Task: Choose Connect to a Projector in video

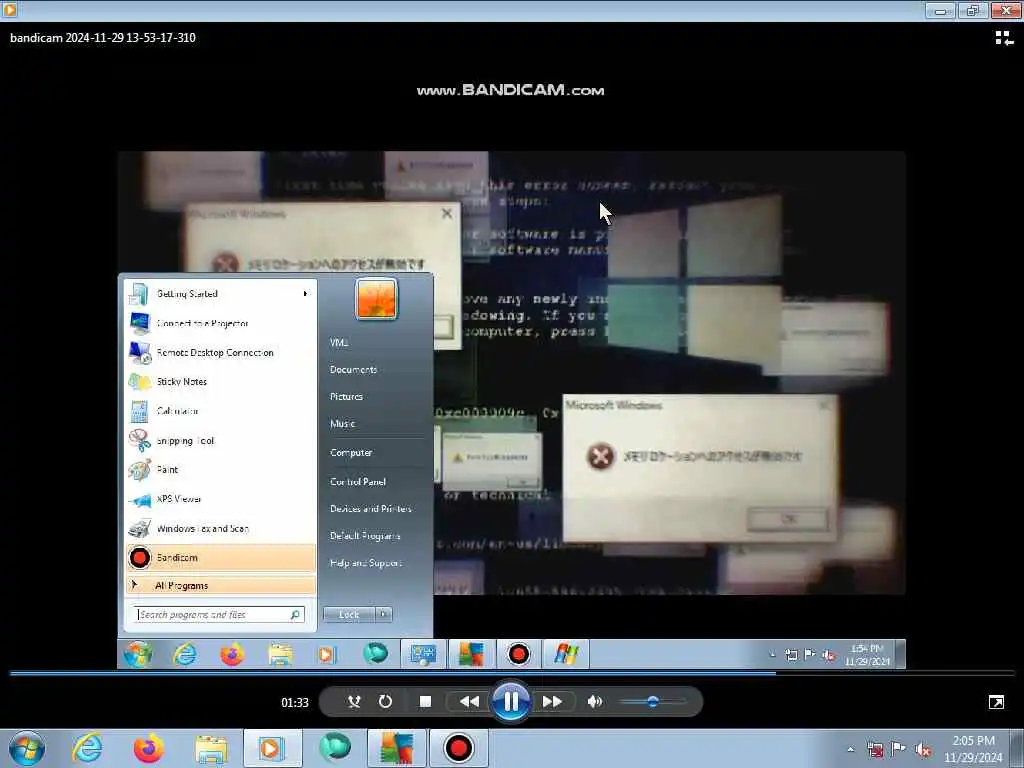Action: point(219,323)
